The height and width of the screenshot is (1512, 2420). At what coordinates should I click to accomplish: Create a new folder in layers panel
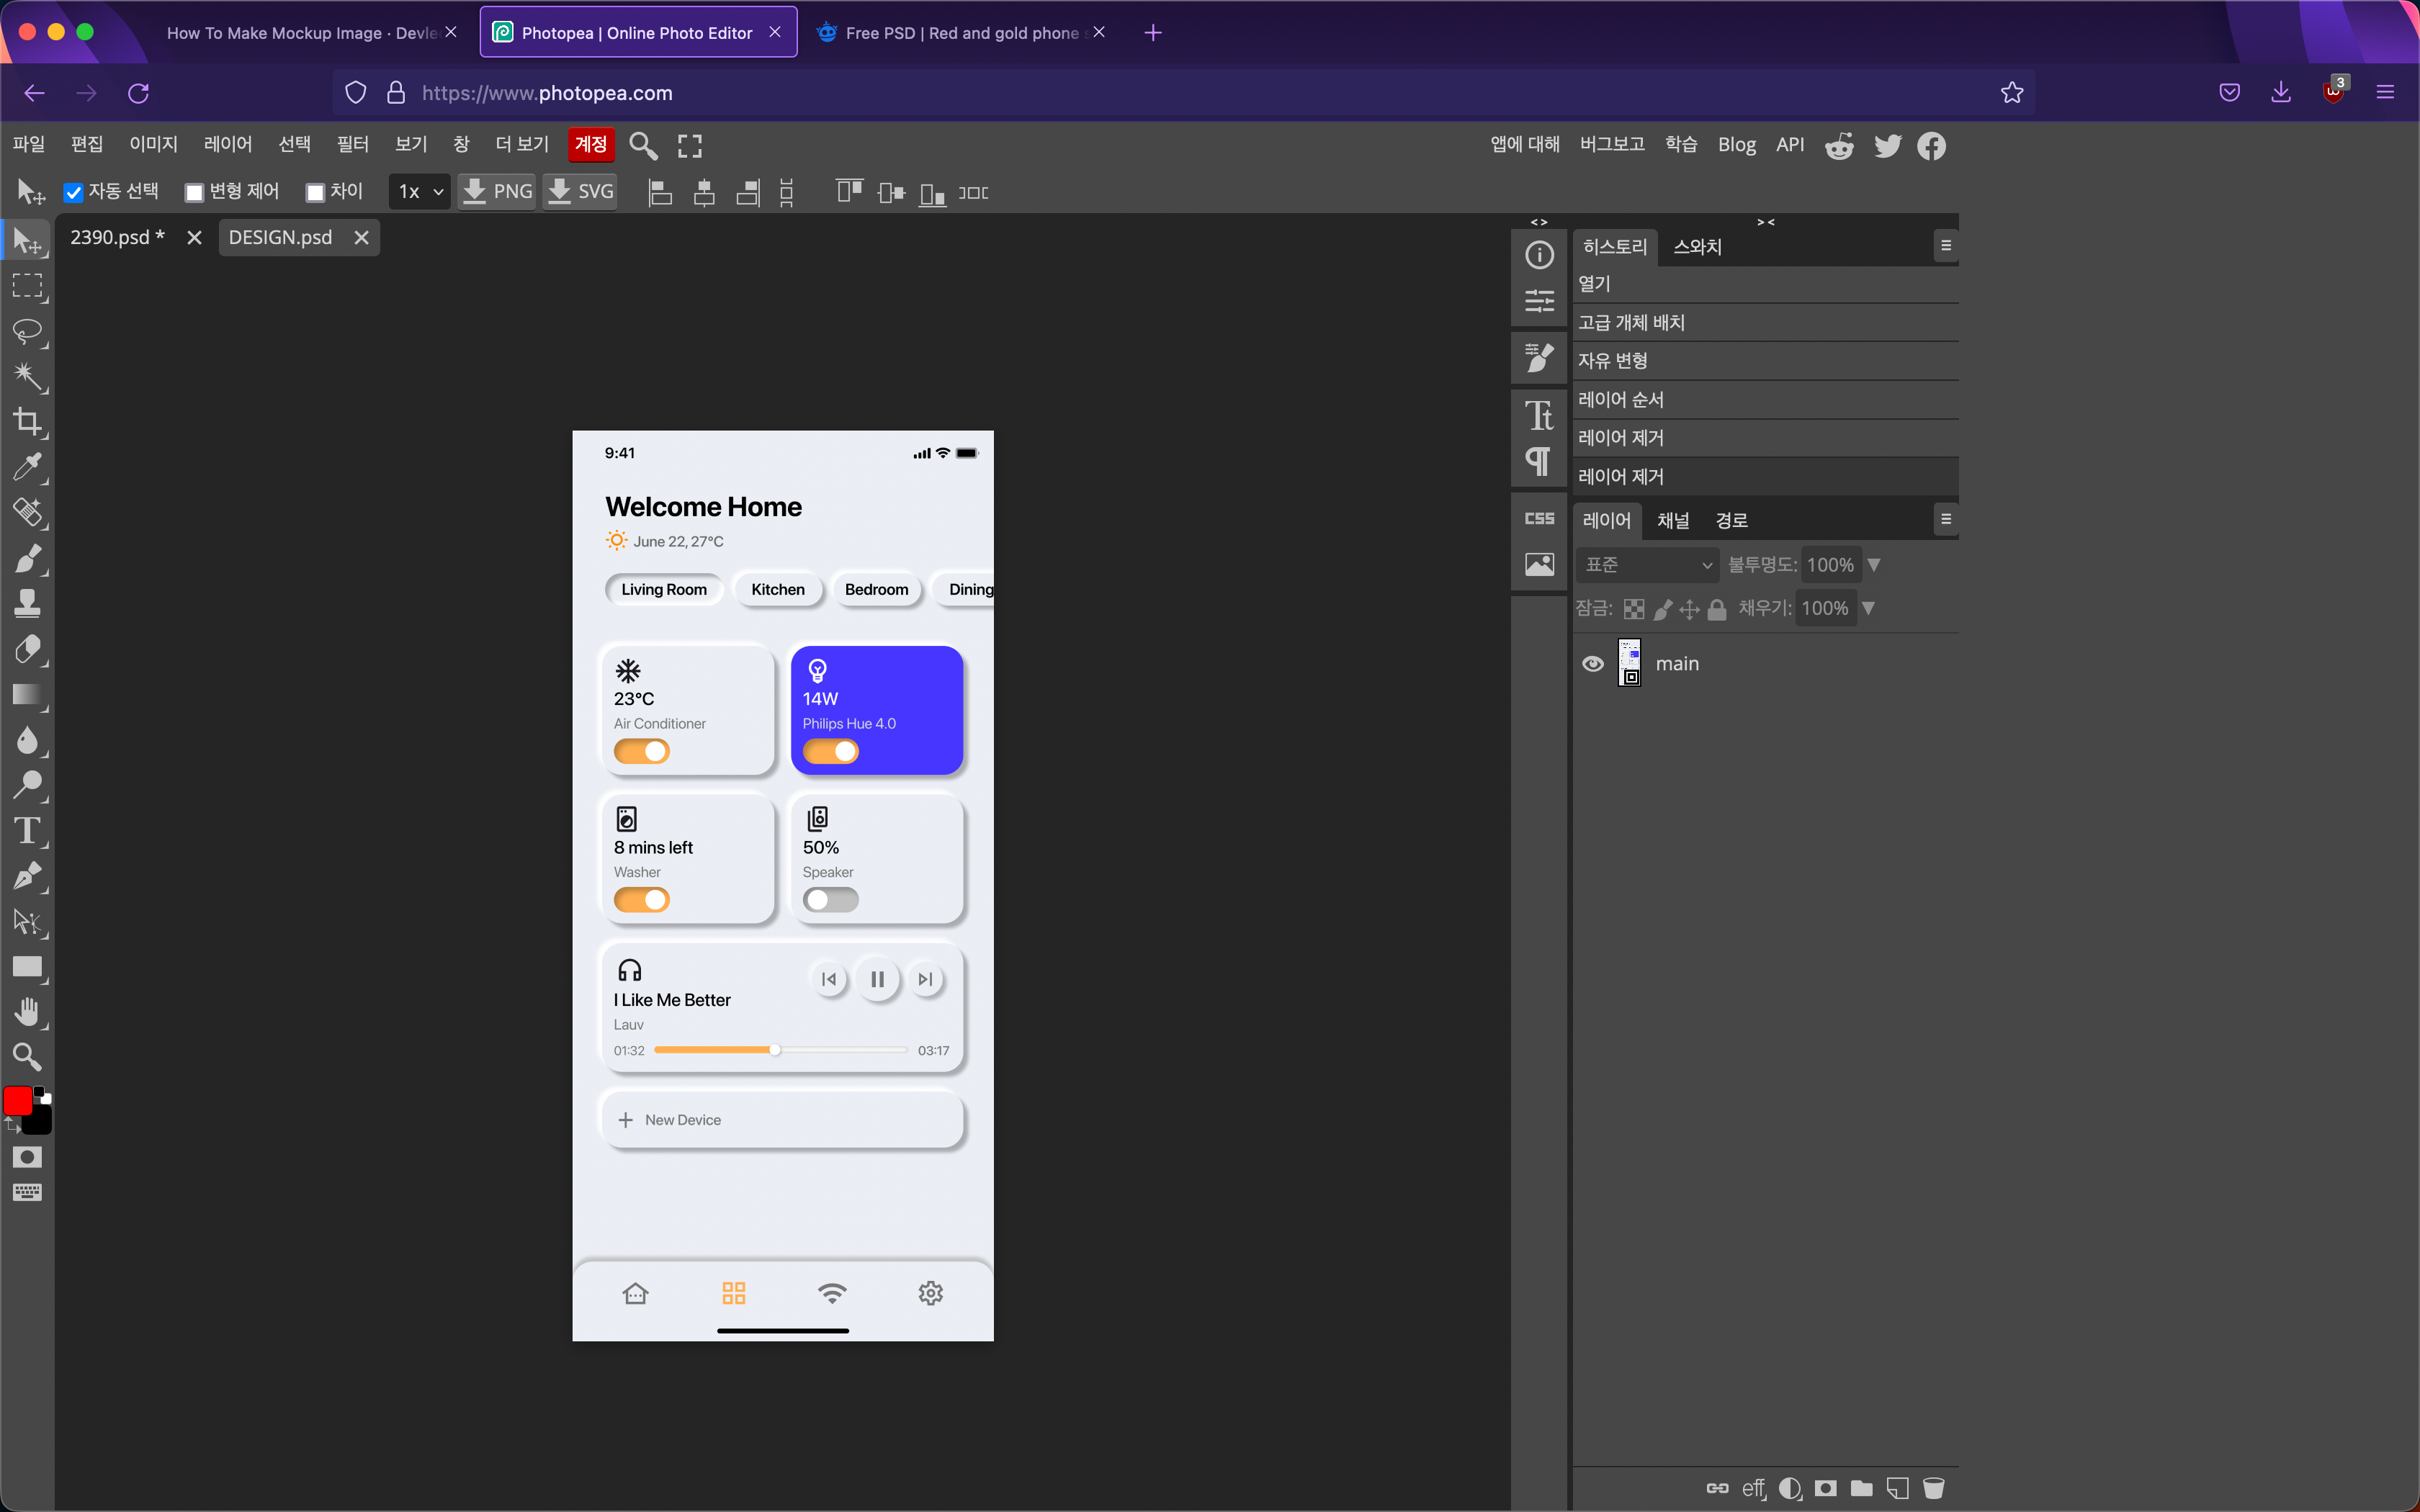(1861, 1488)
